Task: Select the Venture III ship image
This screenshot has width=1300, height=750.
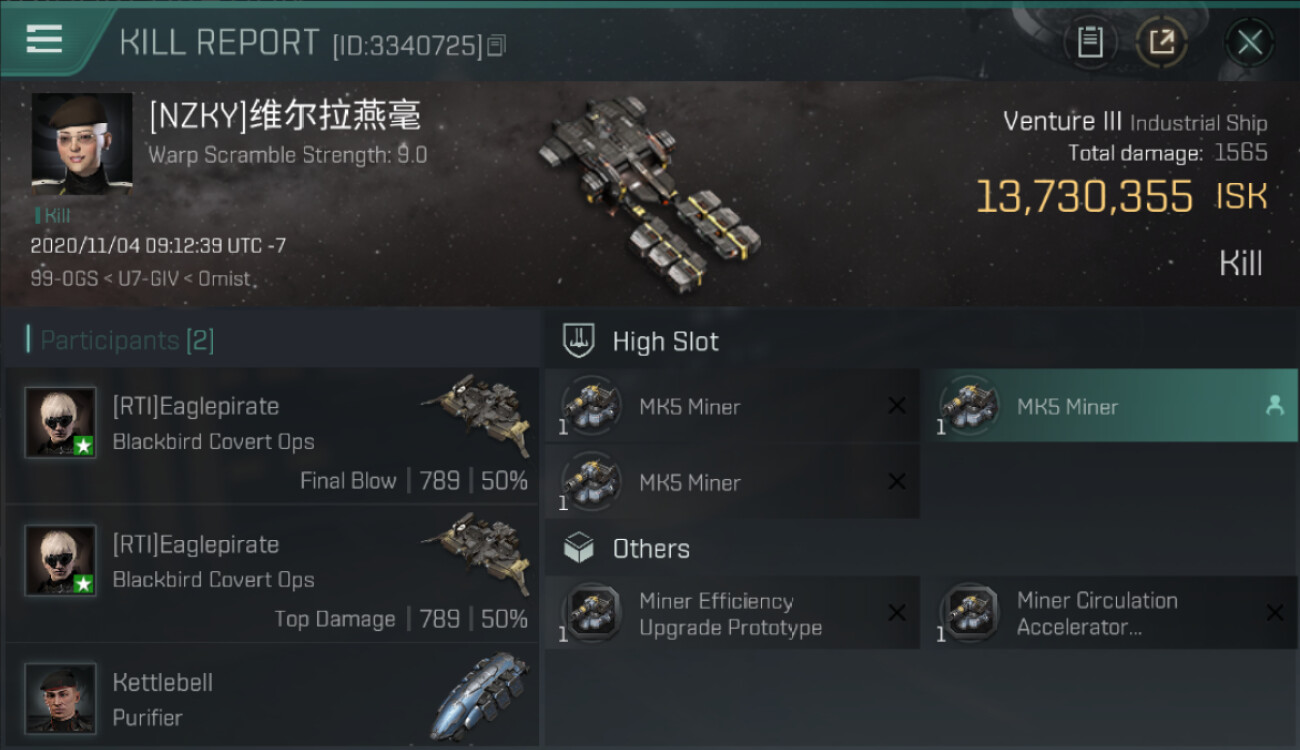Action: point(650,187)
